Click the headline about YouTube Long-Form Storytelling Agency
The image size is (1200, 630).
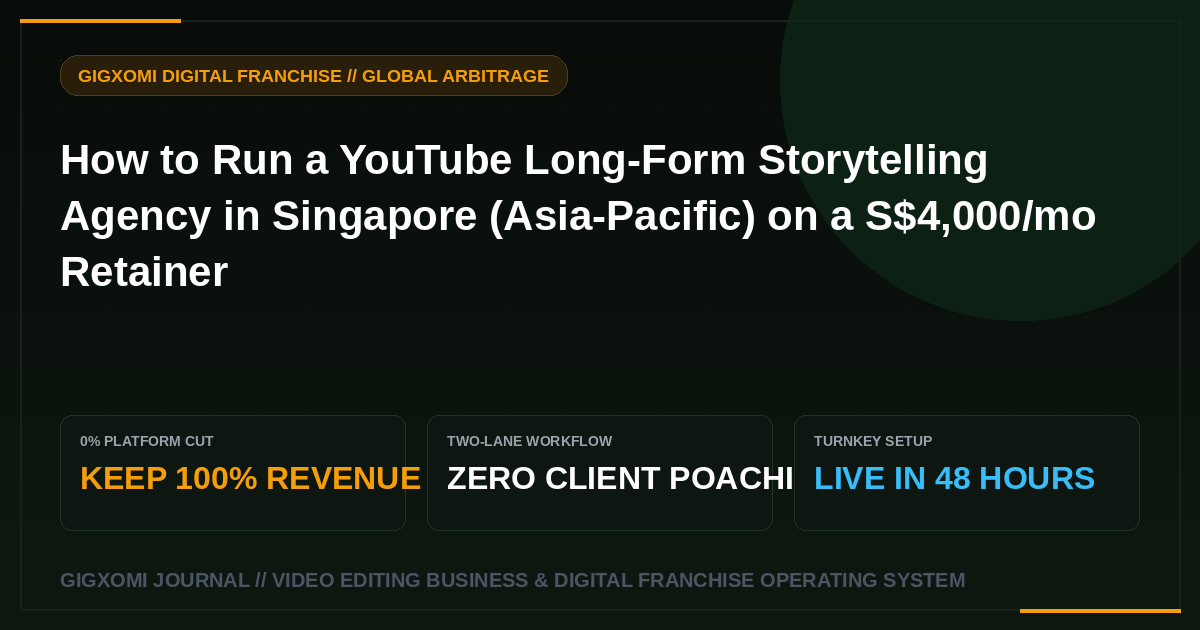(578, 216)
